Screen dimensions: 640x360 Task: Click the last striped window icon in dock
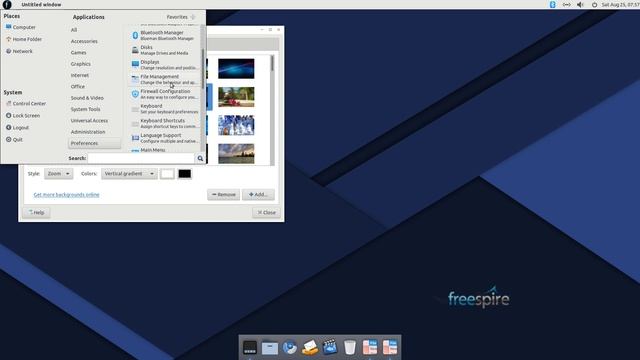click(x=390, y=347)
